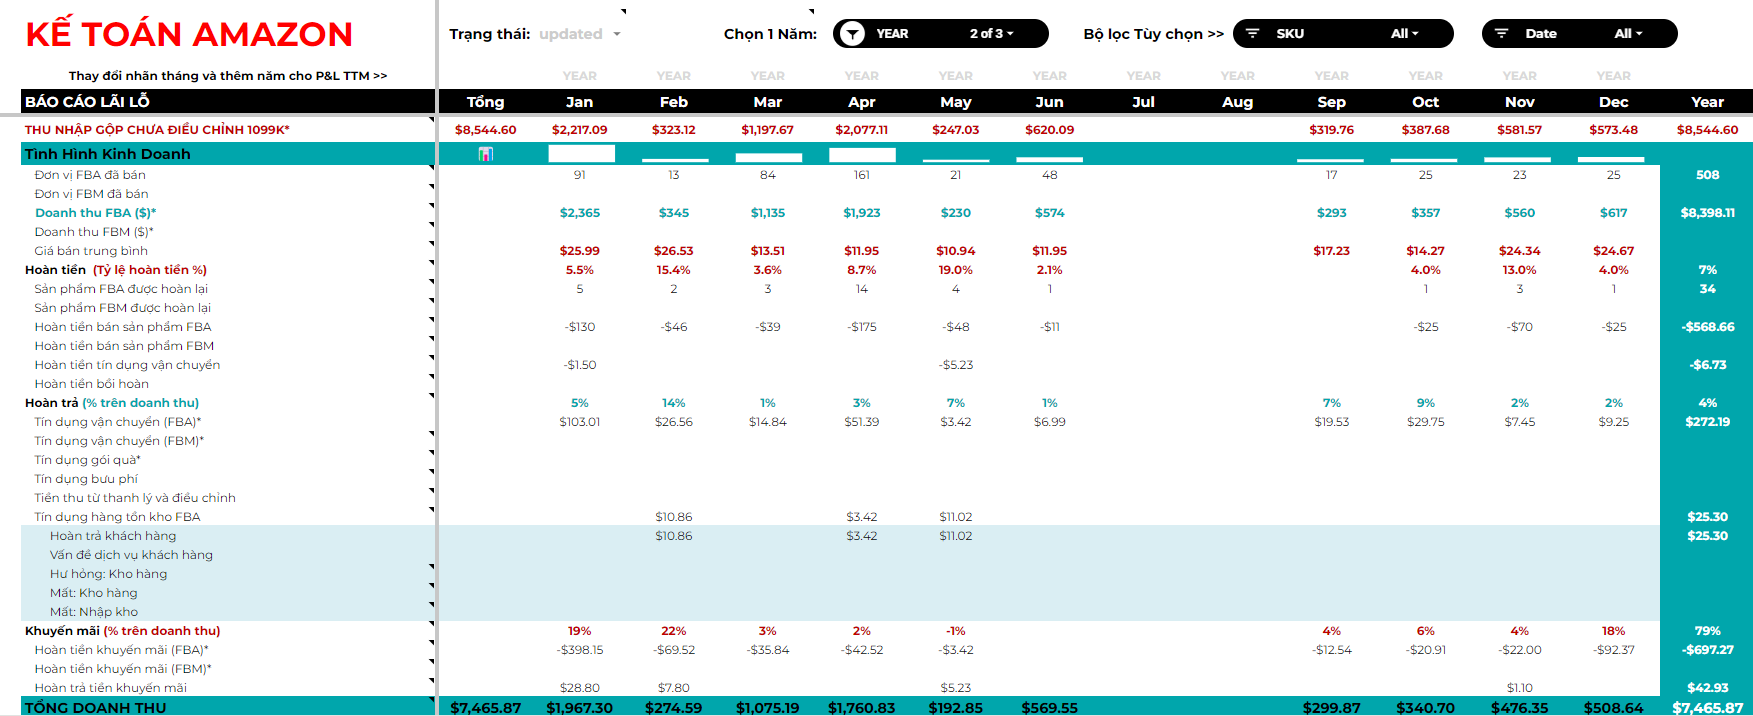
Task: Select the gross income total cell $8,544.60 under Tổng
Action: [x=486, y=130]
